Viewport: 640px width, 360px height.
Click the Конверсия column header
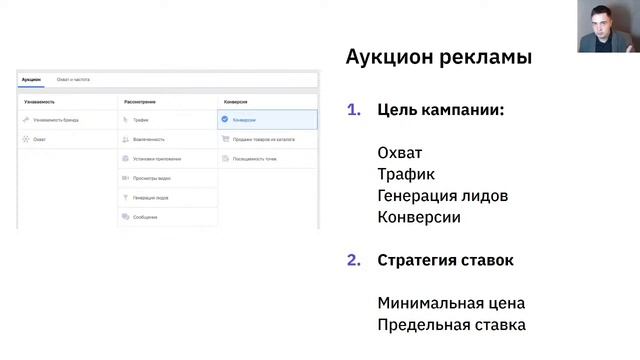(236, 102)
